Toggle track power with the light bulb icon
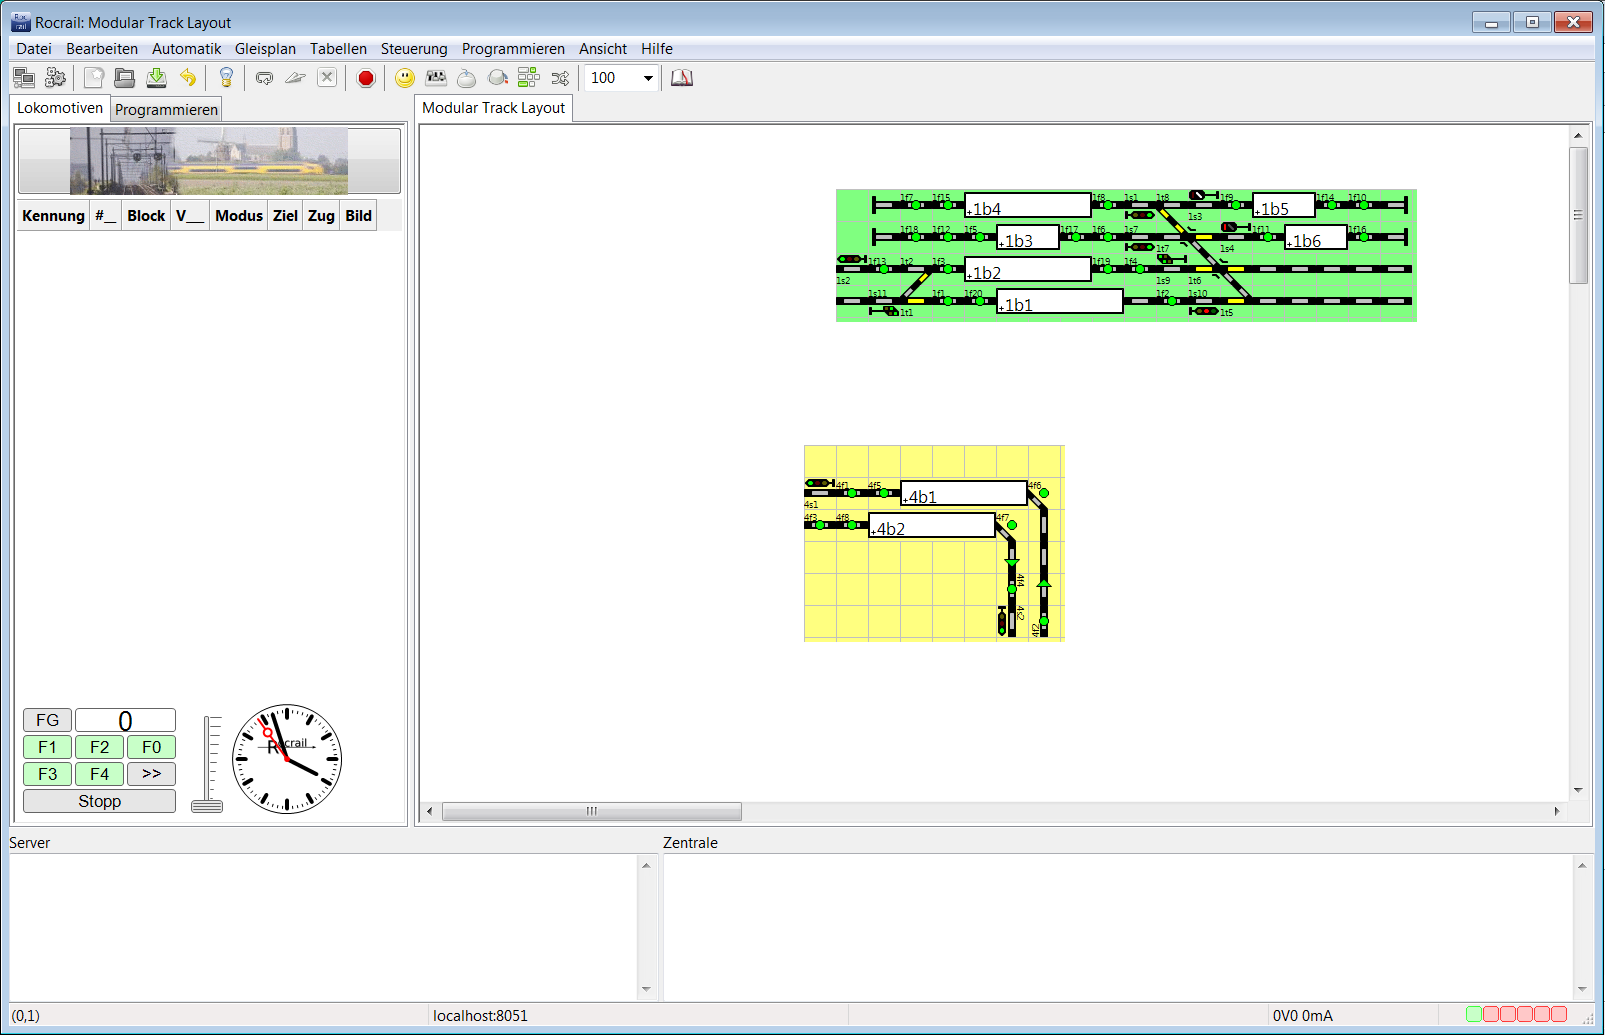The height and width of the screenshot is (1035, 1605). pos(226,78)
